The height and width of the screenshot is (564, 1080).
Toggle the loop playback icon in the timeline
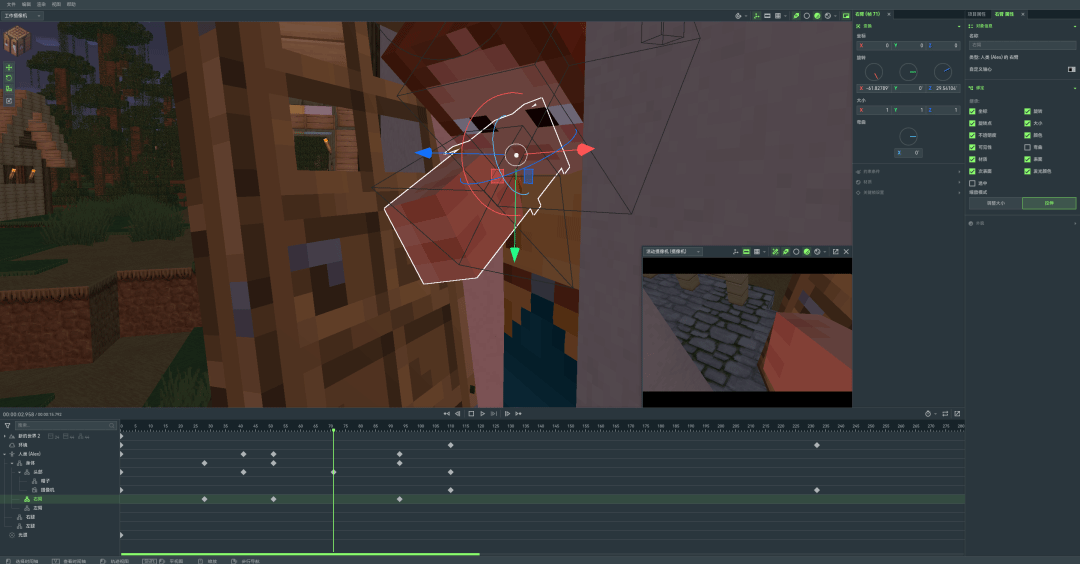[x=945, y=414]
